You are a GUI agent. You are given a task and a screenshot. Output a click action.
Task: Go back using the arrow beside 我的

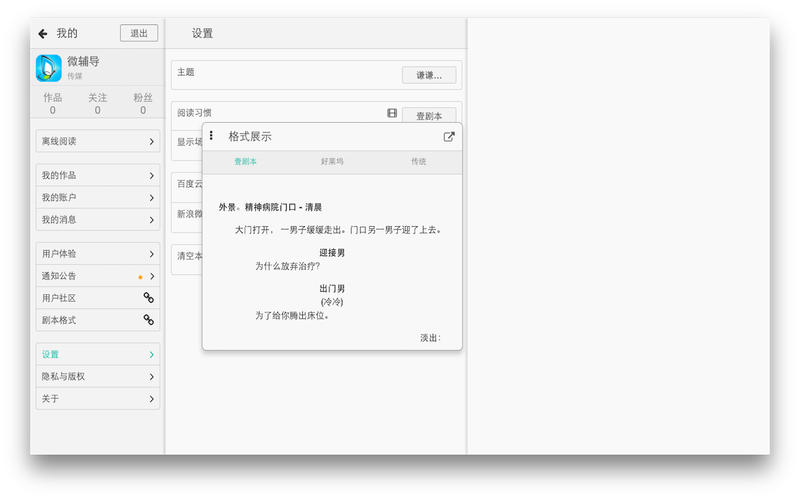(43, 34)
